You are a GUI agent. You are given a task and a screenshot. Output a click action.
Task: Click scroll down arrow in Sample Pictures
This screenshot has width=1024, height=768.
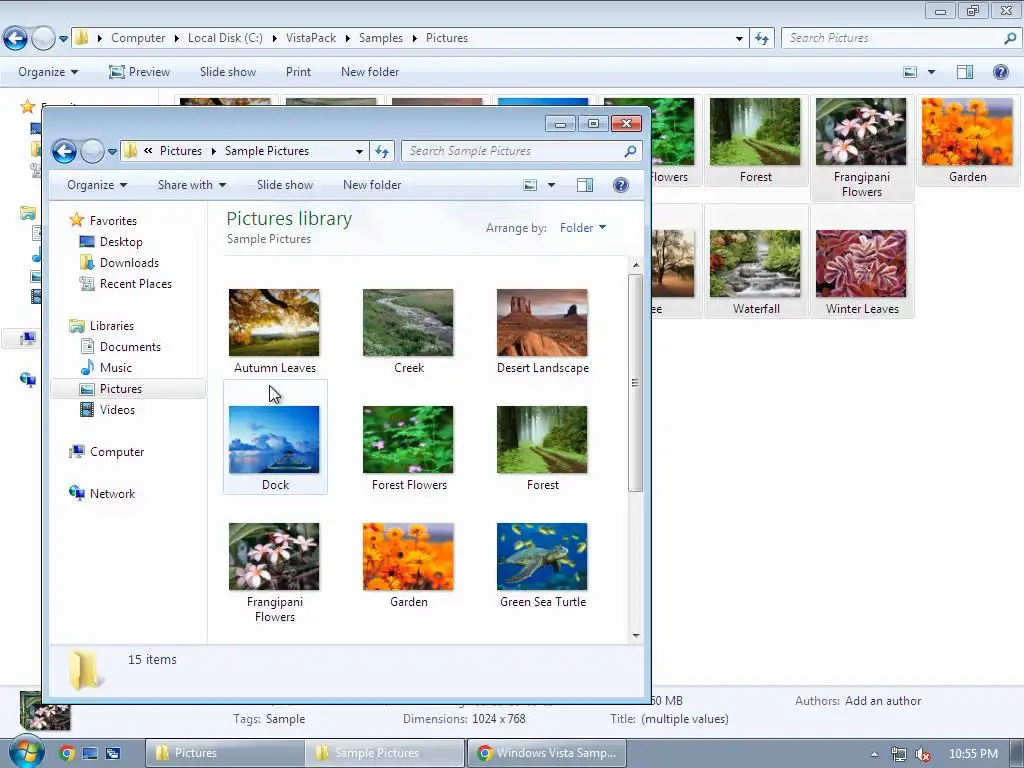coord(636,635)
